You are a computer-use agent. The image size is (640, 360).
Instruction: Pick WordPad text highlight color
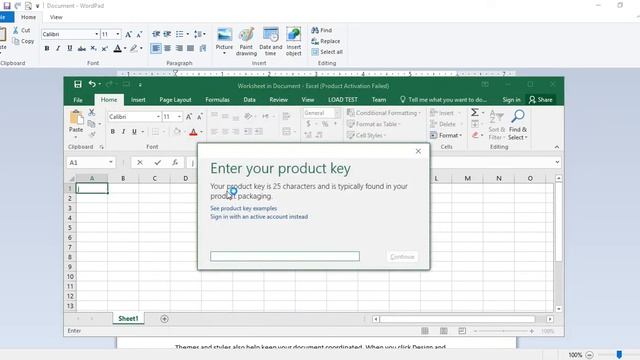tap(133, 49)
